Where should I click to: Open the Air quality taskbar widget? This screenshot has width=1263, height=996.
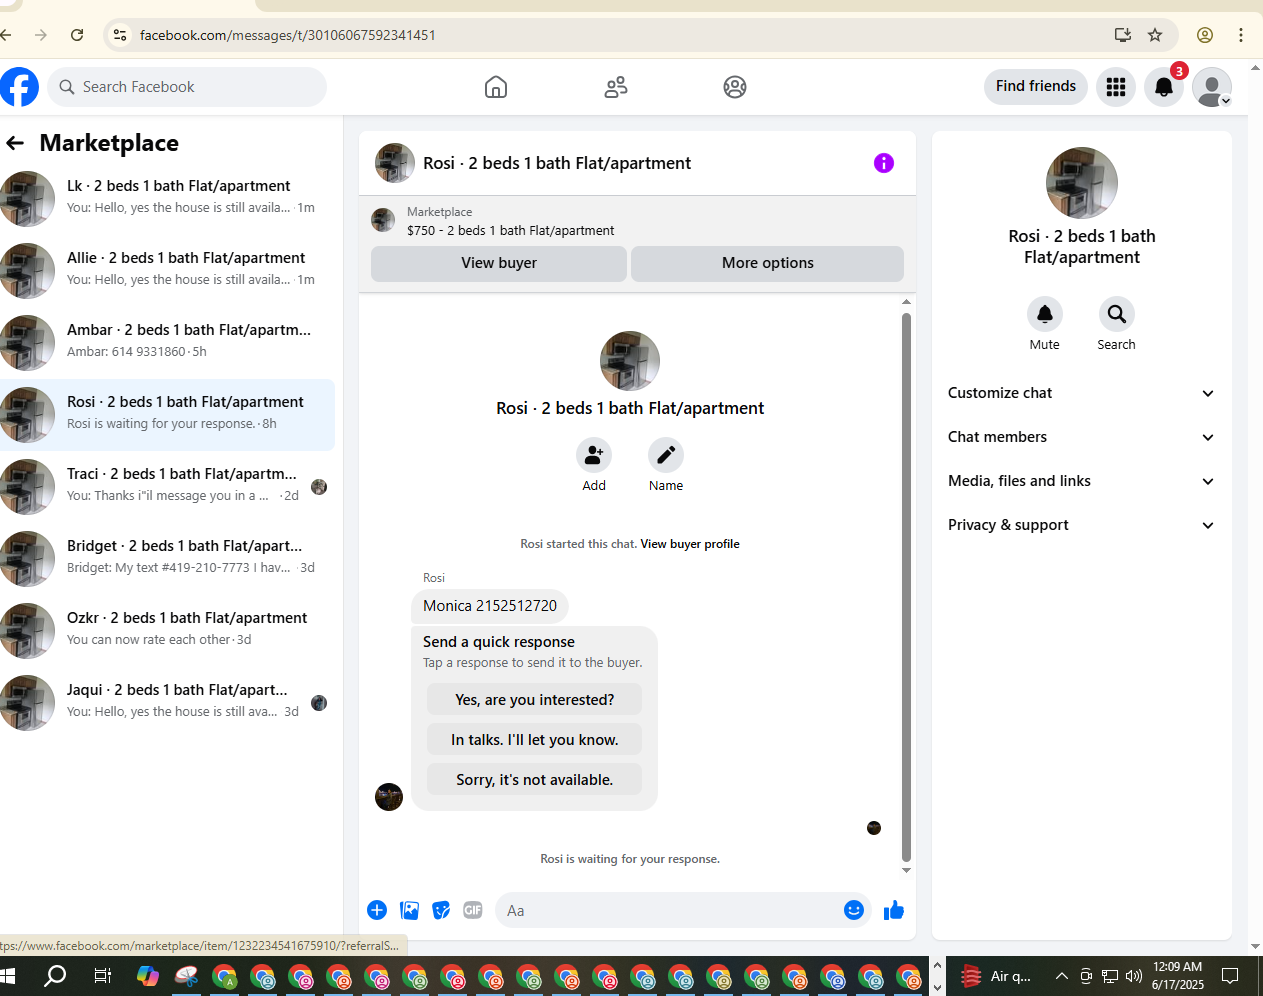point(996,976)
